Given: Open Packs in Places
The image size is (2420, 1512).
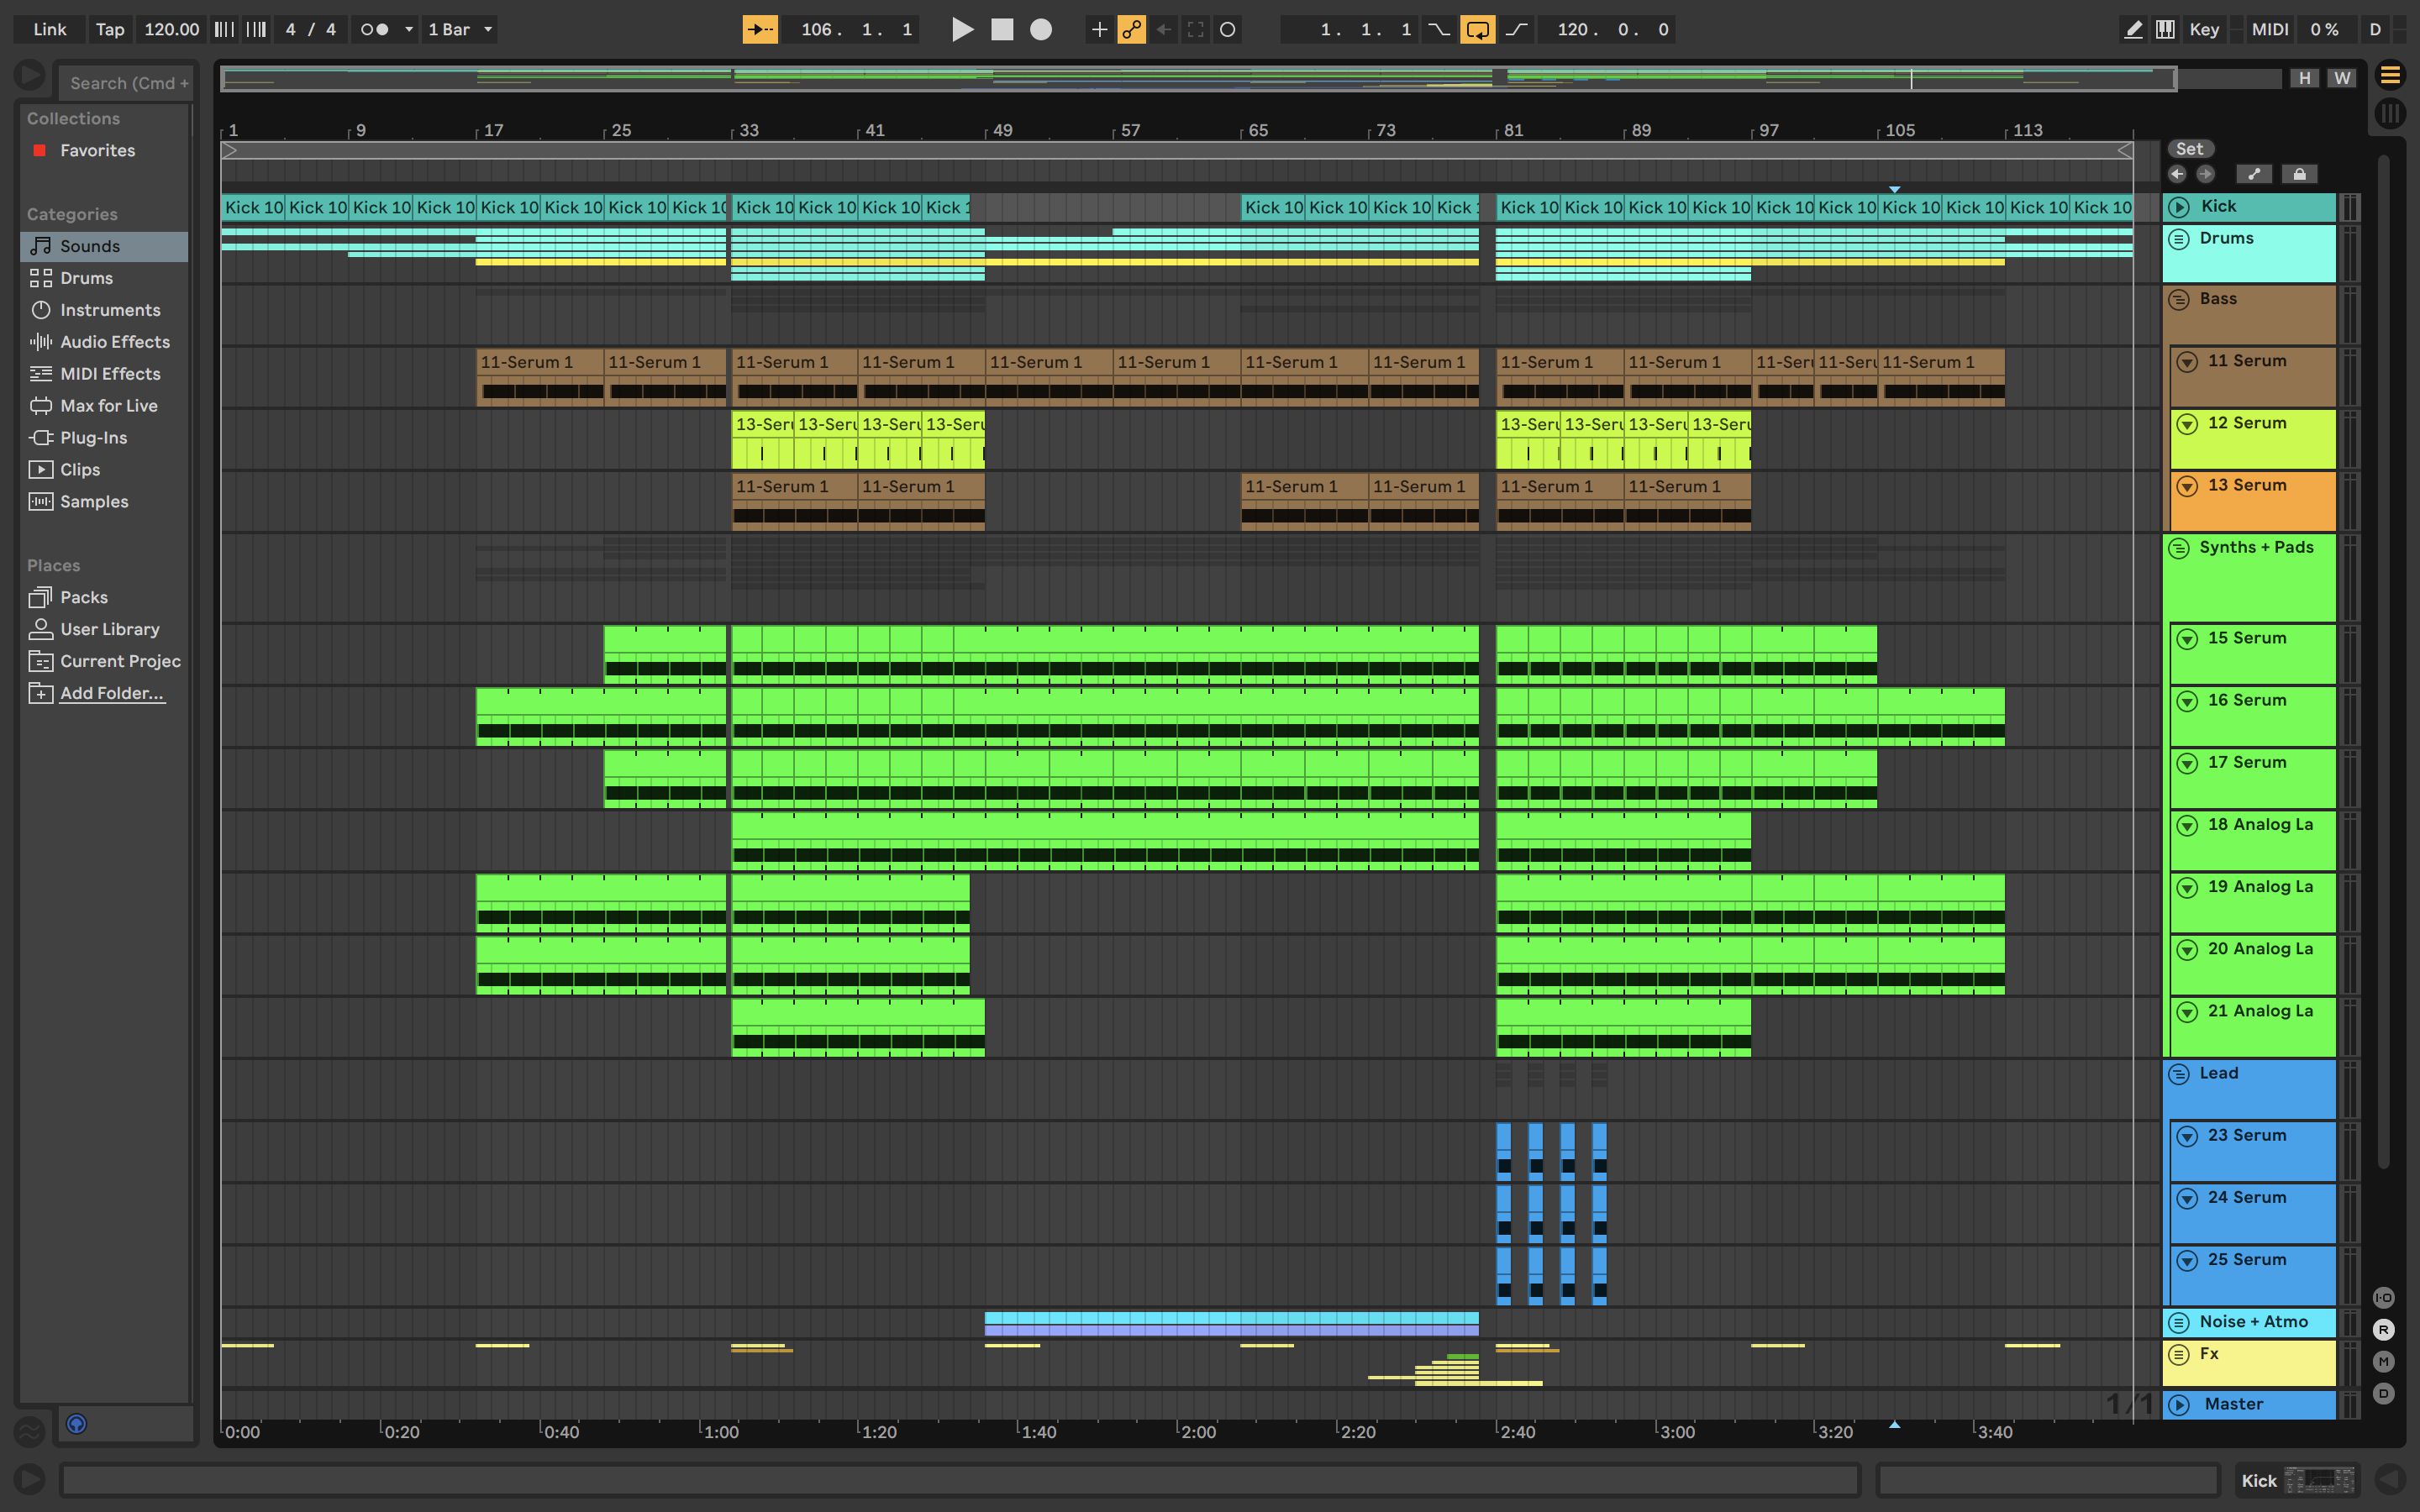Looking at the screenshot, I should point(103,597).
